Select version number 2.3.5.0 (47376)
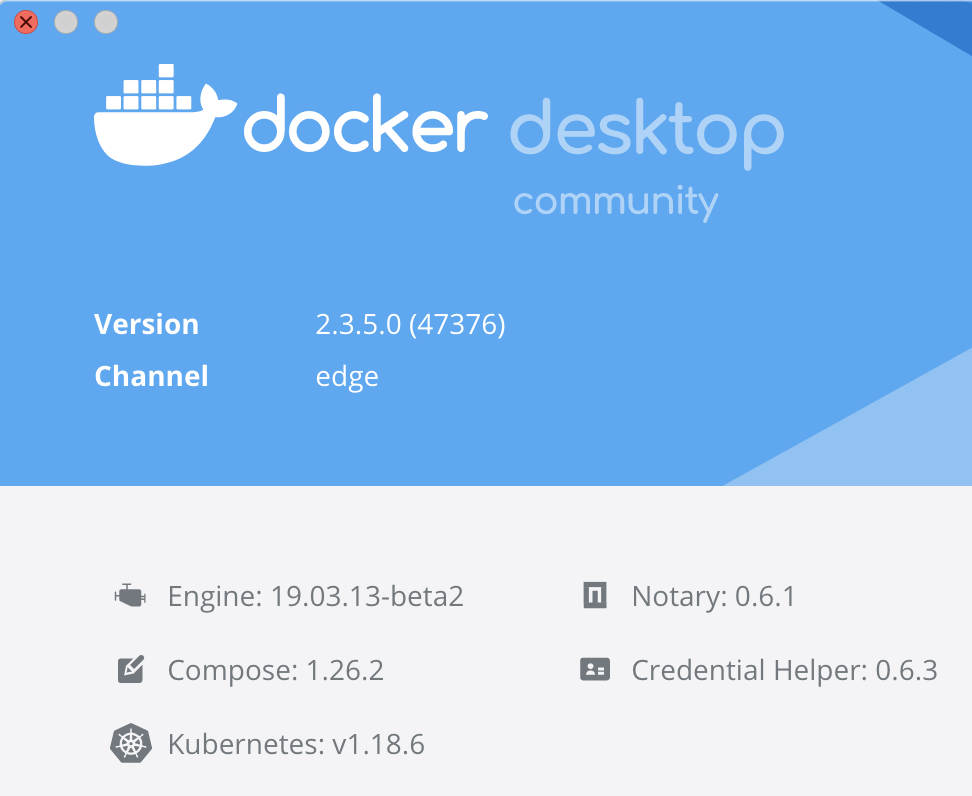972x796 pixels. (x=410, y=324)
